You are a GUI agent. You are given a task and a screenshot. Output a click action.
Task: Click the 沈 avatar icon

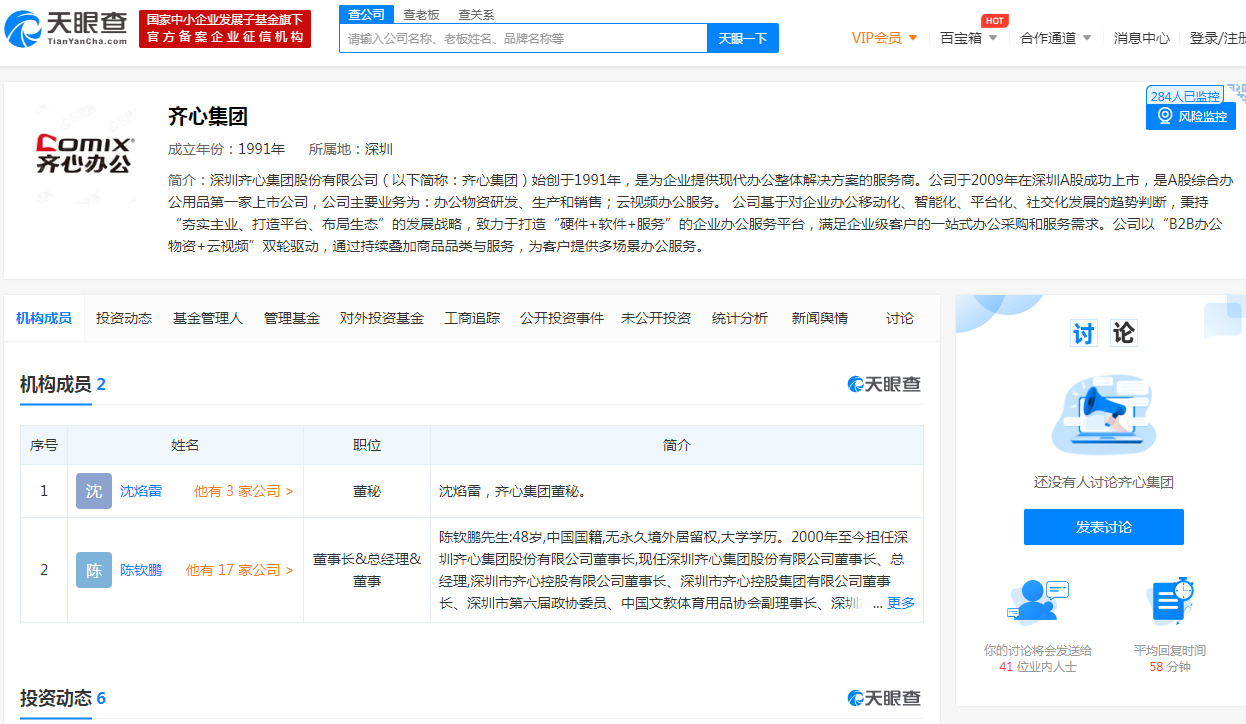click(94, 491)
